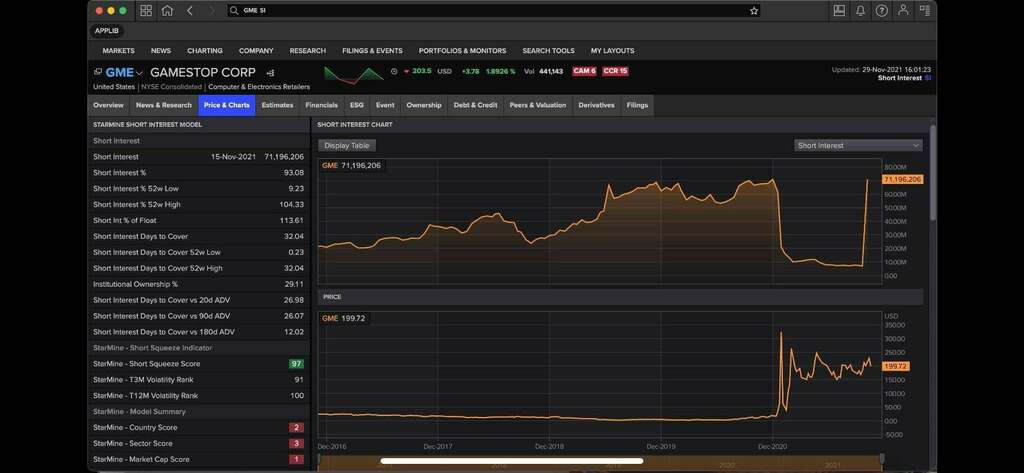Click the vertical scrollbar on the right

[933, 172]
